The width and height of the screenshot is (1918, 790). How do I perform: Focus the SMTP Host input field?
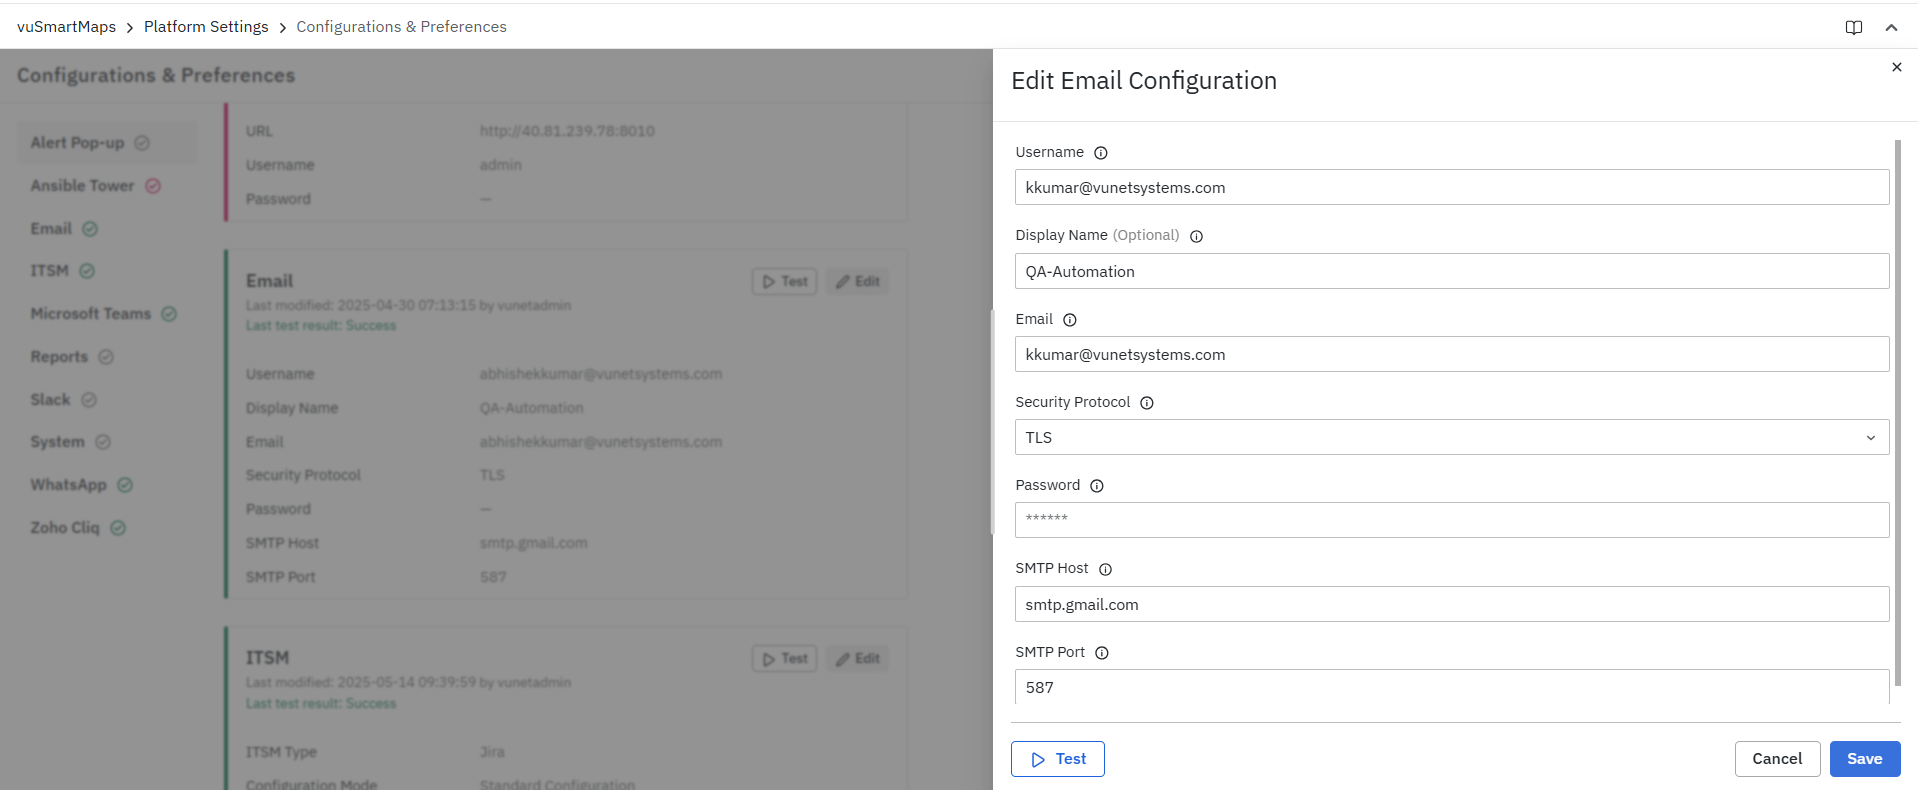1451,604
